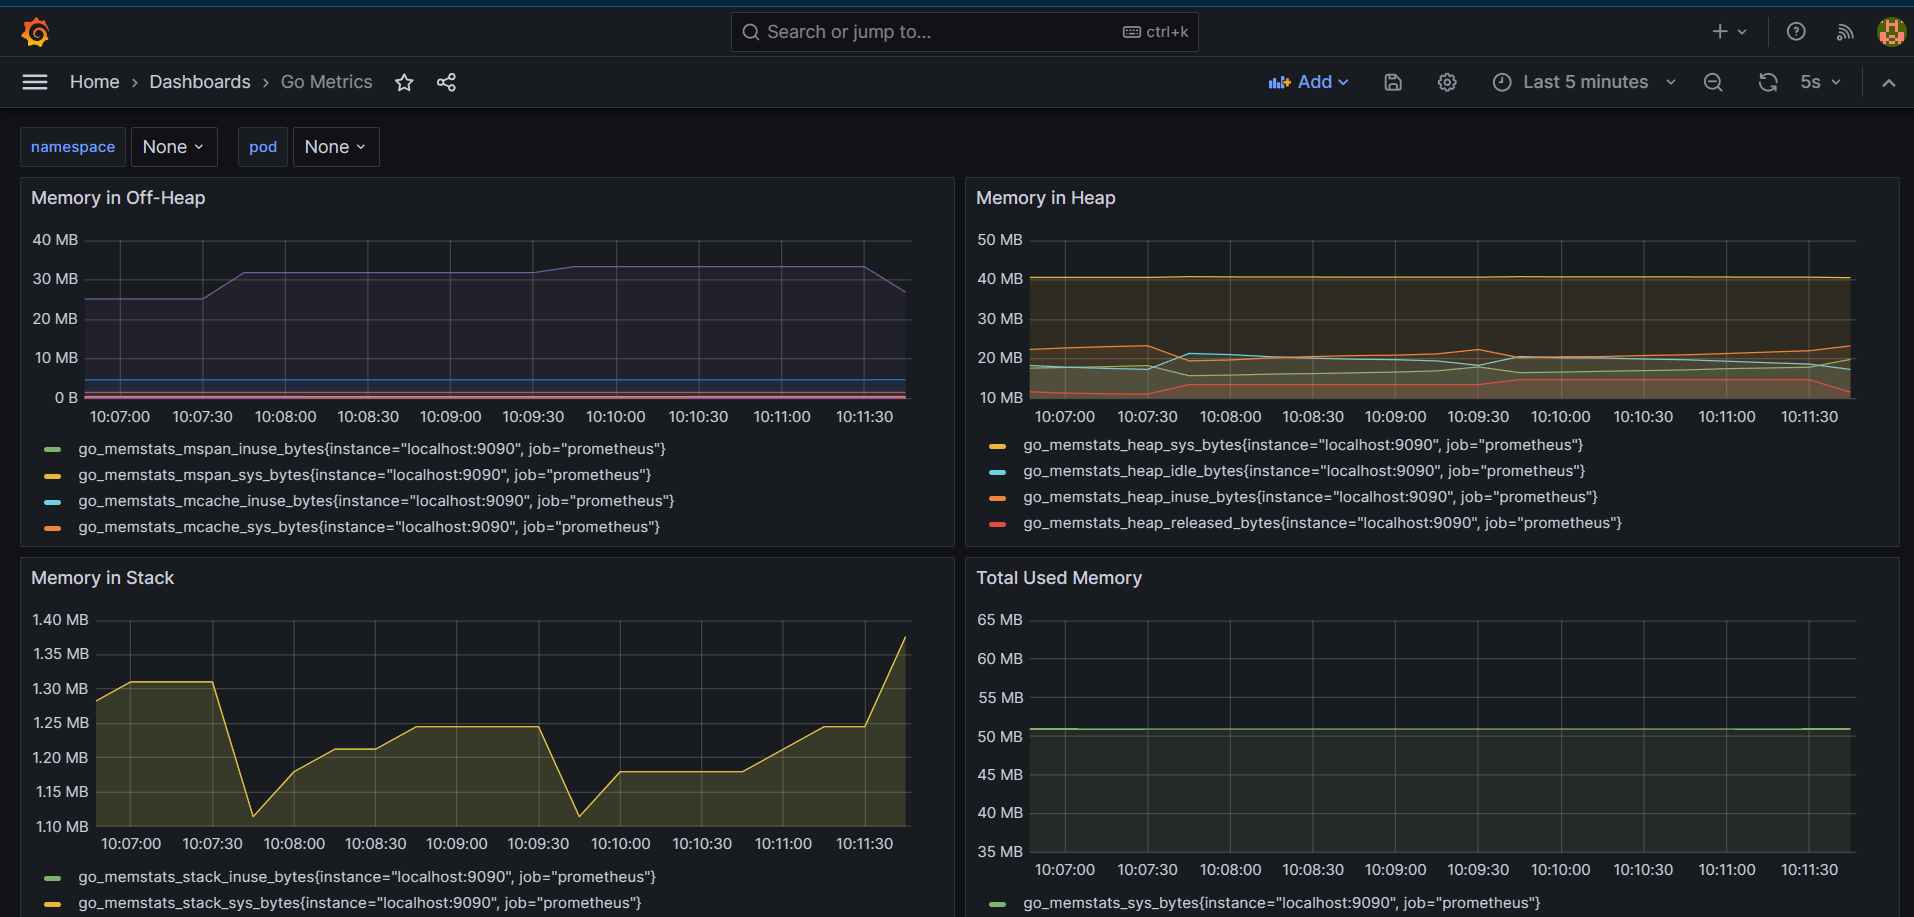Click the yellow heap_sys_bytes color swatch
Viewport: 1914px width, 917px height.
997,446
